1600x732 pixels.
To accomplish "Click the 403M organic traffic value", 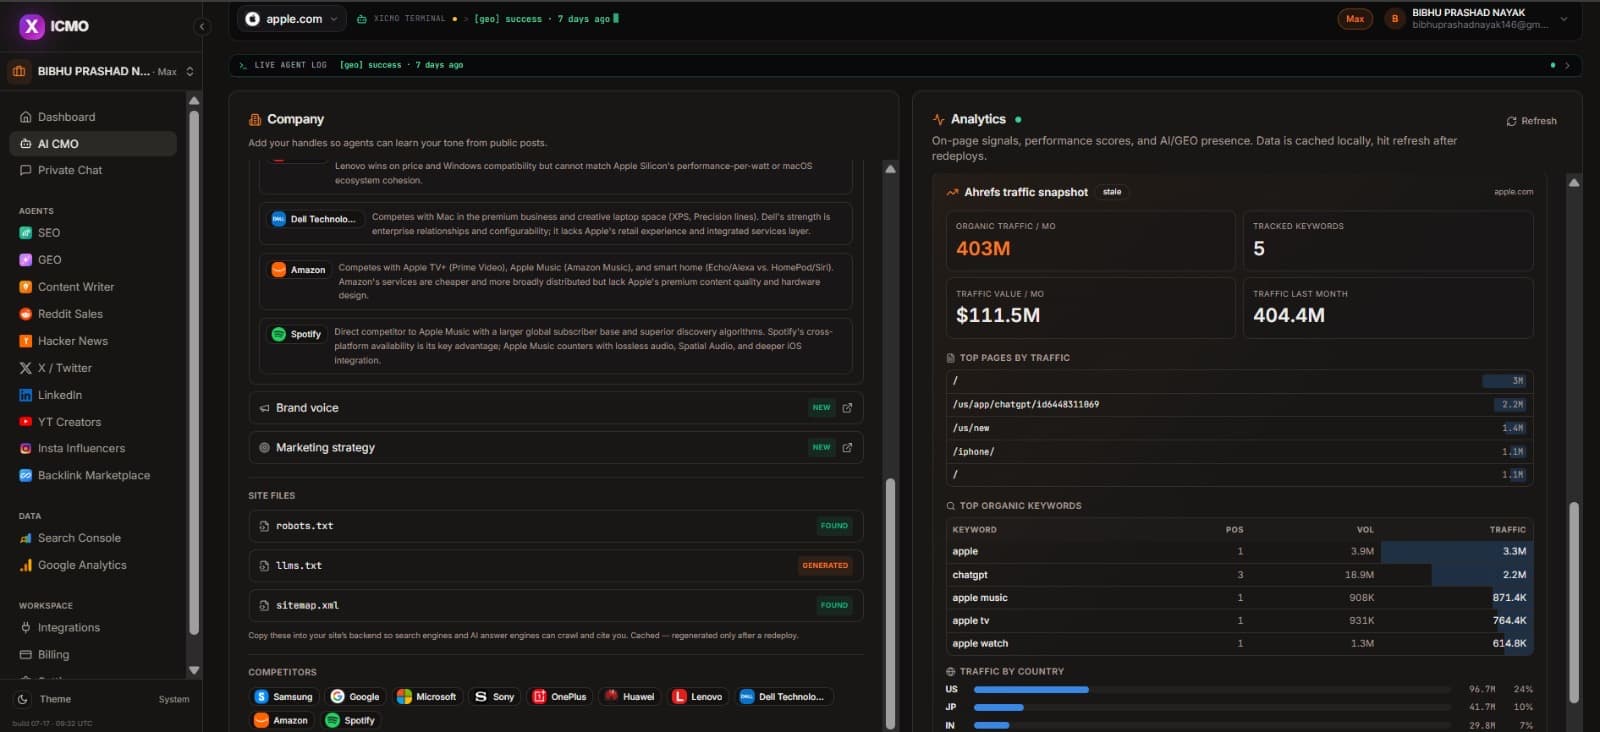I will (983, 249).
